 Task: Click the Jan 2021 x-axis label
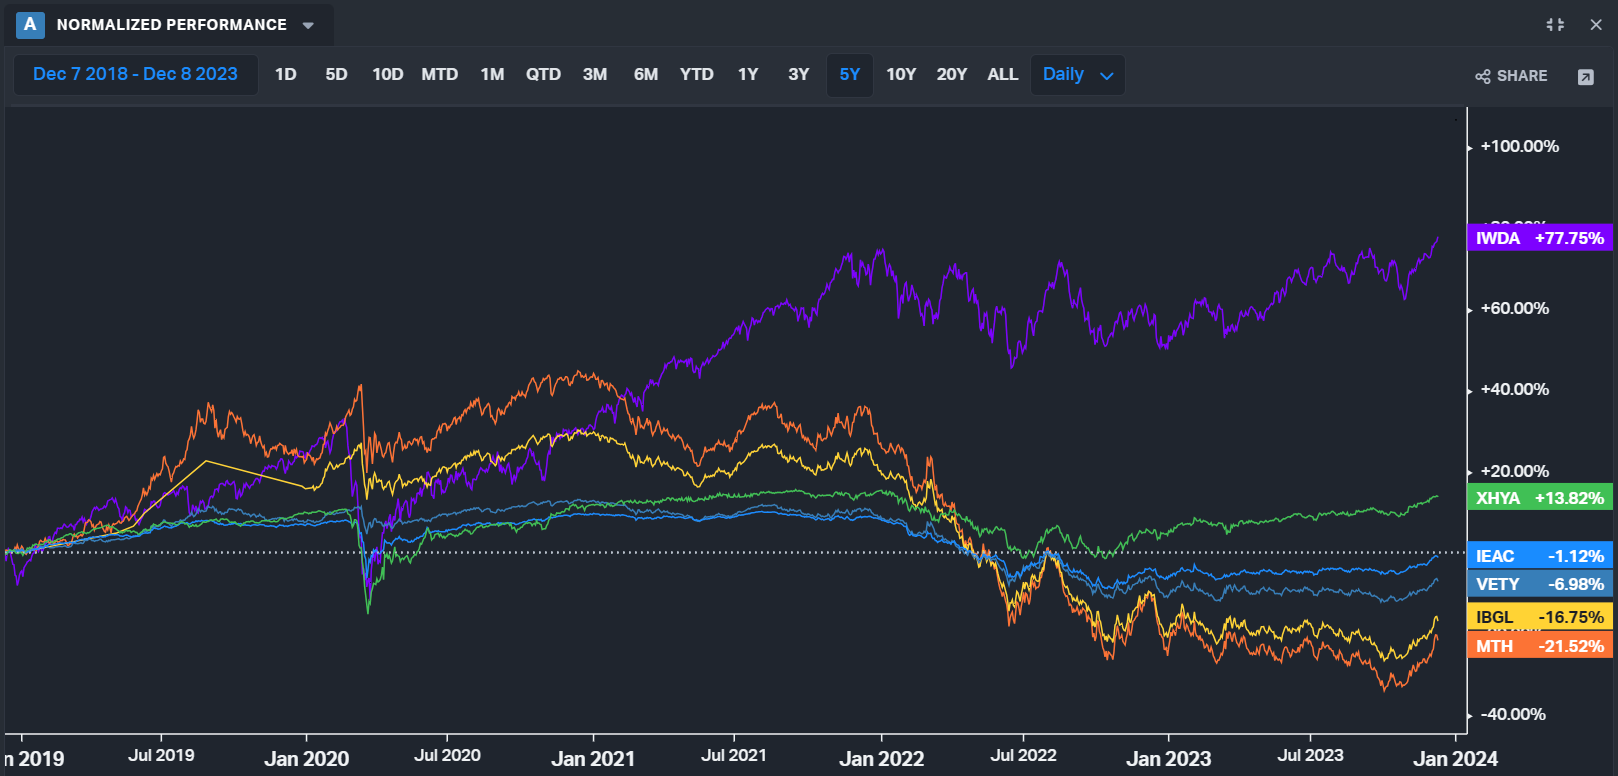(x=593, y=759)
